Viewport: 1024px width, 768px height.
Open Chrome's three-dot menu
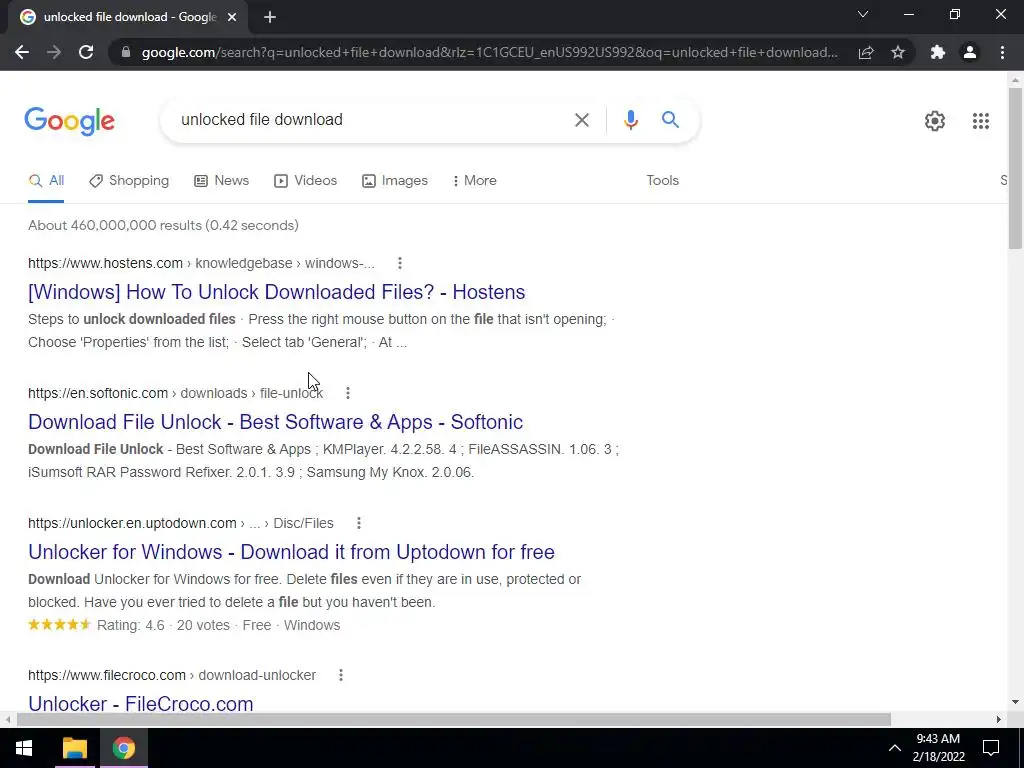coord(1002,52)
